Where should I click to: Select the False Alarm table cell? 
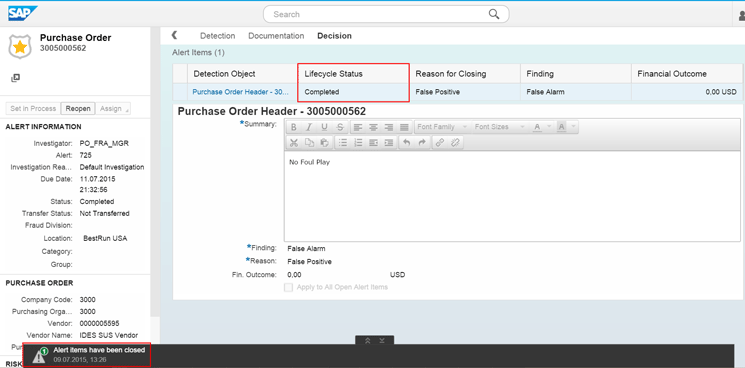[x=576, y=92]
